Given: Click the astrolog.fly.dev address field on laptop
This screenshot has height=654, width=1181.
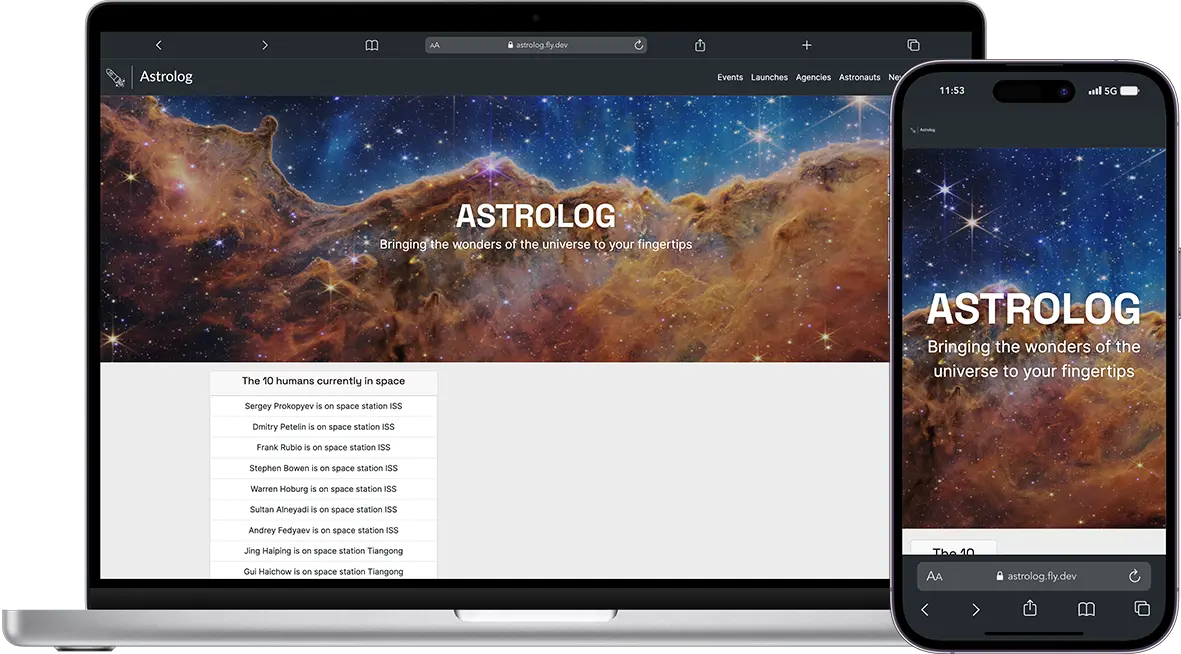Looking at the screenshot, I should tap(538, 45).
